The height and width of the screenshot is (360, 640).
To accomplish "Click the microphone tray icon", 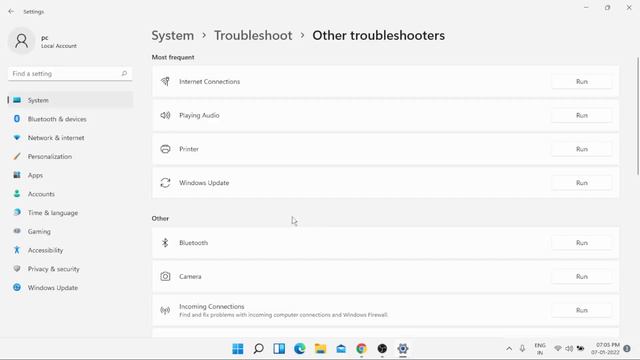I will coord(522,349).
